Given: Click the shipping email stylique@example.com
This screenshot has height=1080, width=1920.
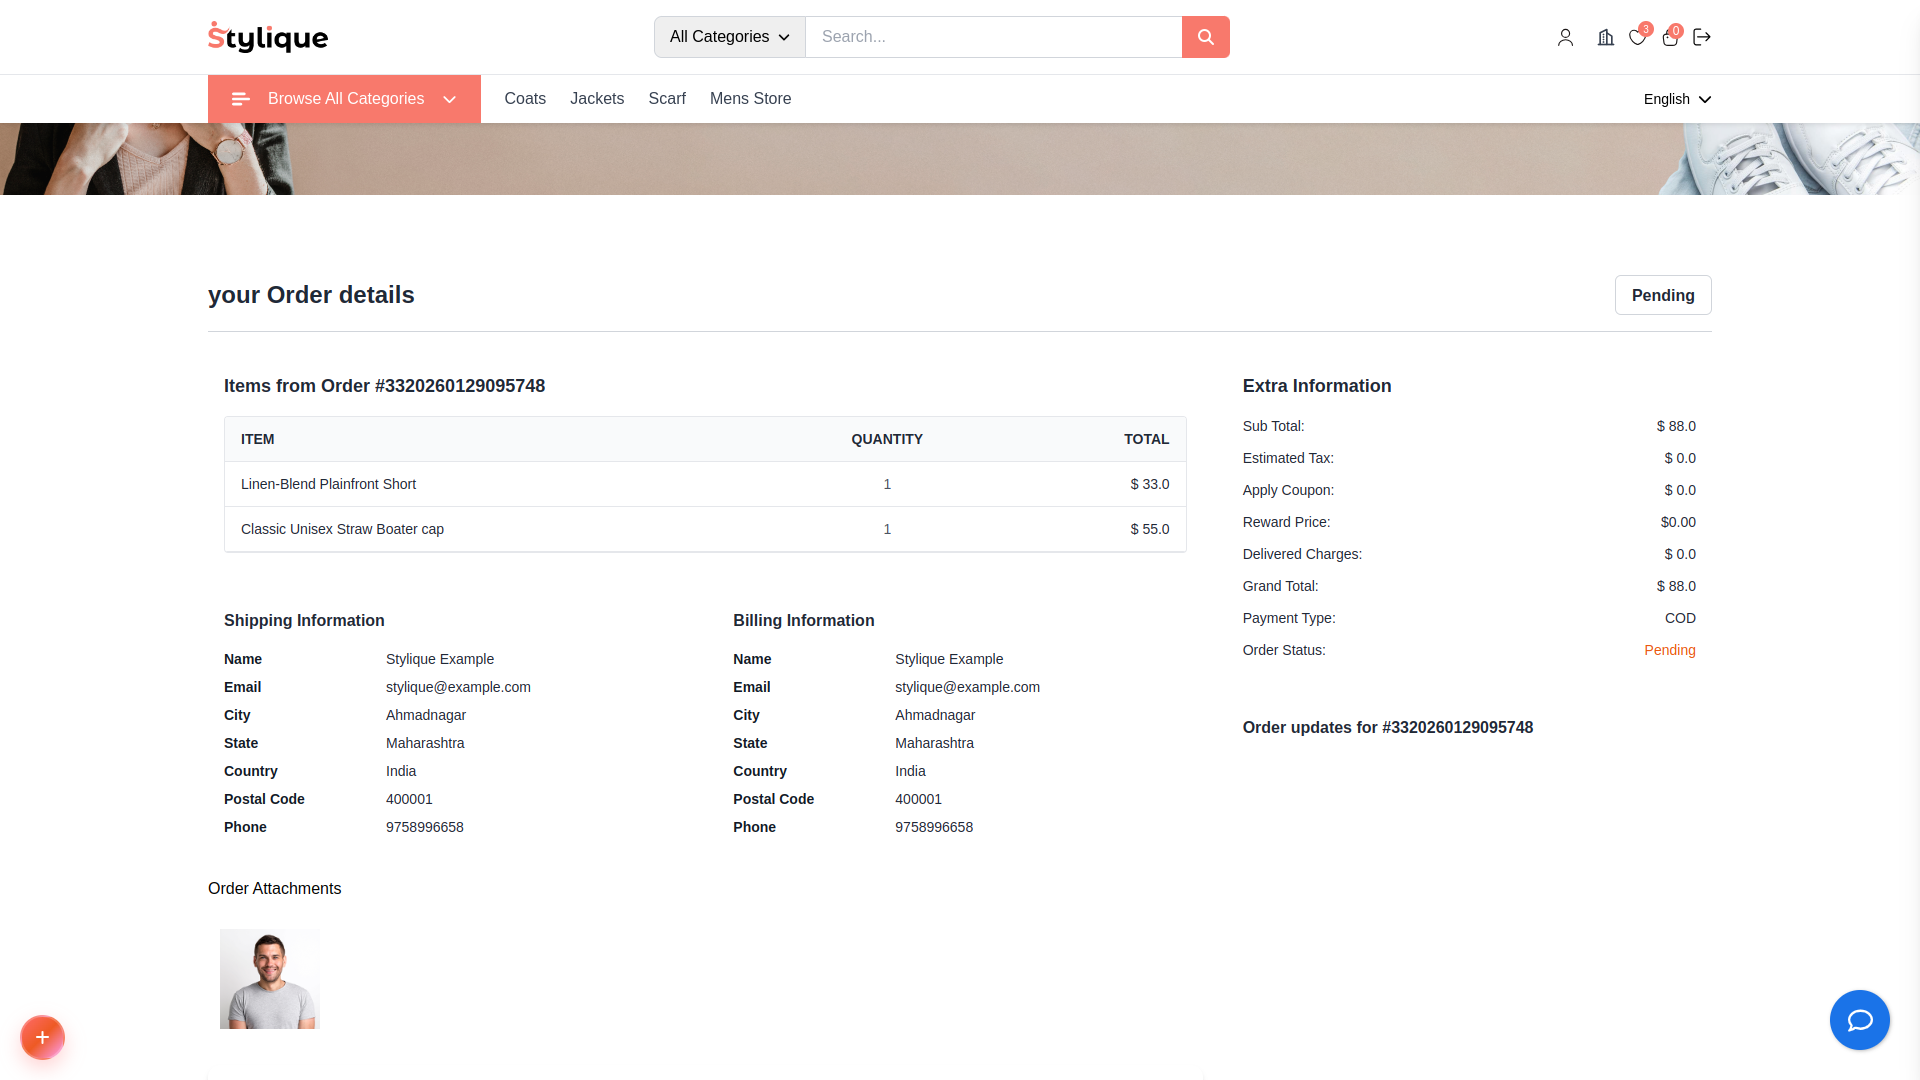Looking at the screenshot, I should 458,687.
